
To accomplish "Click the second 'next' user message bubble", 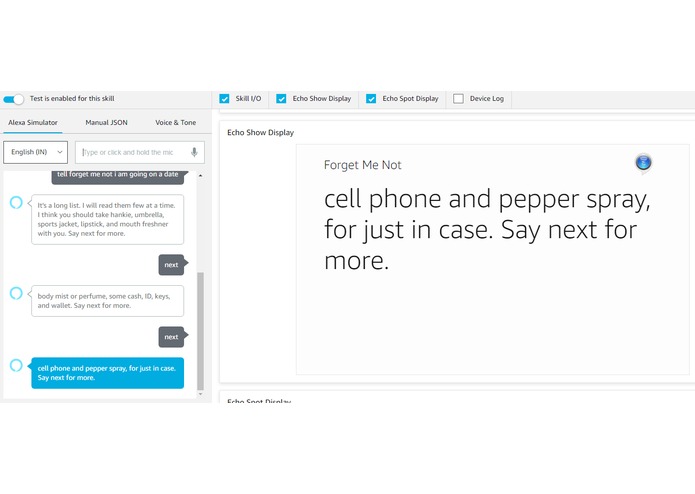I will 172,337.
